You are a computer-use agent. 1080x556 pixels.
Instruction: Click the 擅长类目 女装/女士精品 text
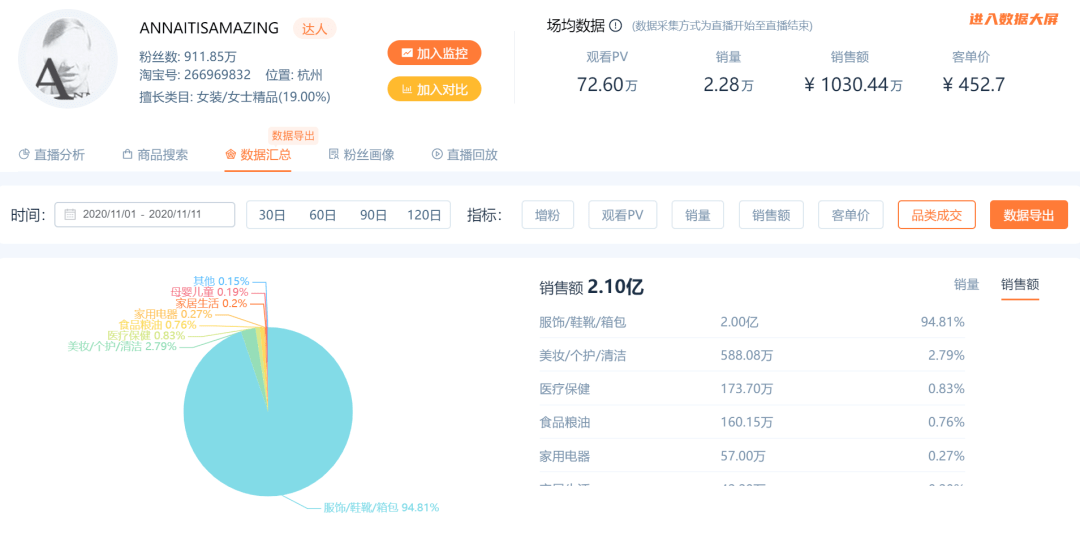pos(235,97)
